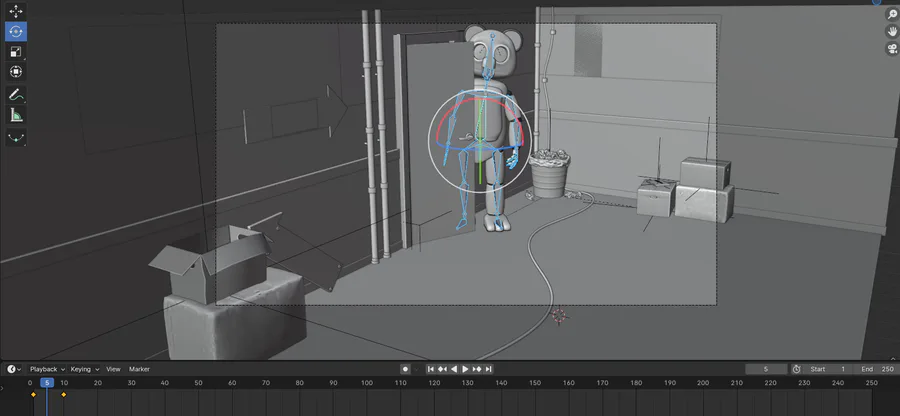This screenshot has height=416, width=900.
Task: Play the animation in reverse
Action: pos(453,369)
